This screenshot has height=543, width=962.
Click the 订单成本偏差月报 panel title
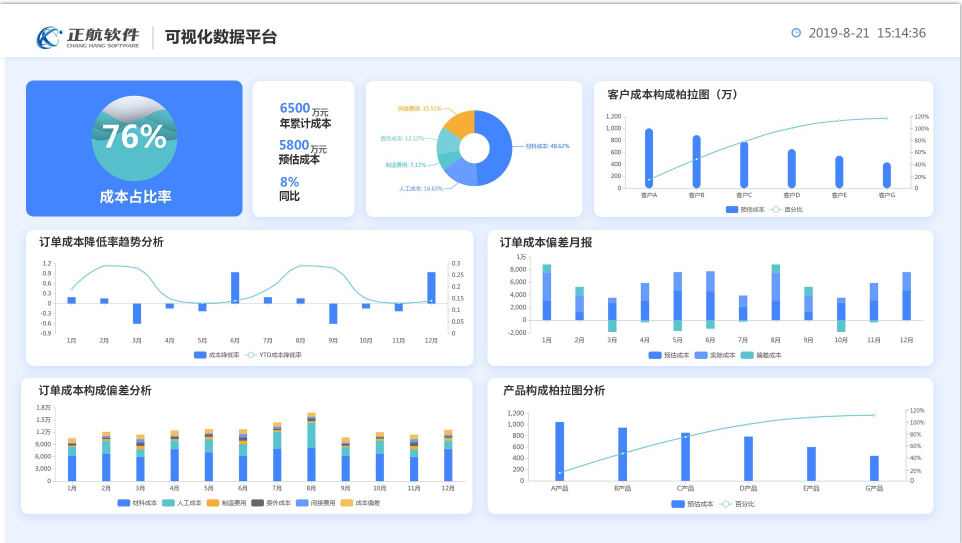point(545,242)
